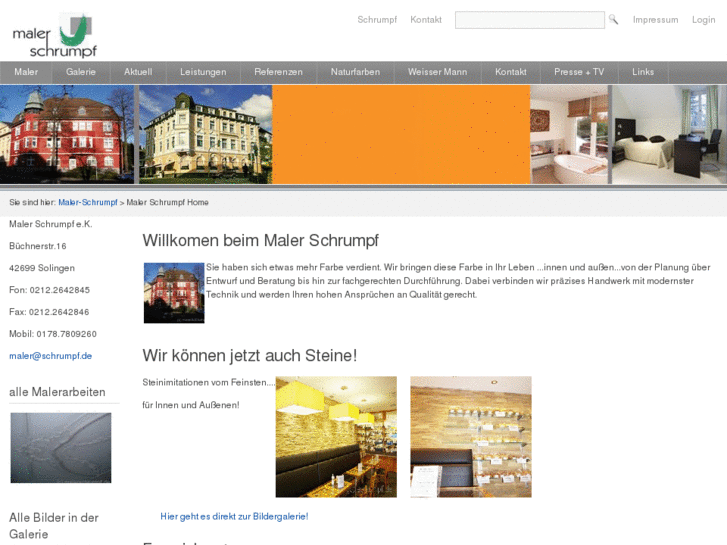
Task: Click the 'Maler Schrumpf Home' breadcrumb text
Action: [x=167, y=202]
